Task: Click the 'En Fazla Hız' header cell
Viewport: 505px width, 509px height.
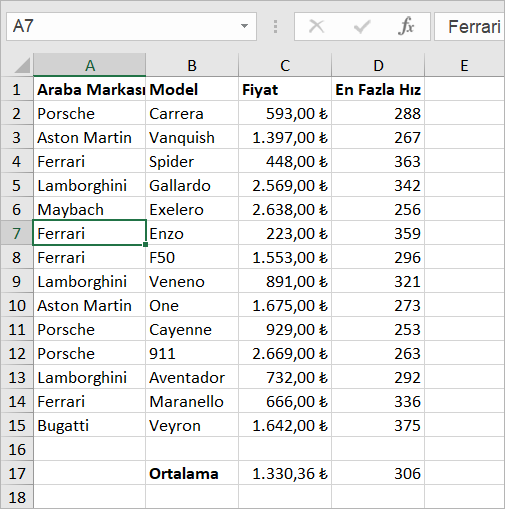Action: [378, 89]
